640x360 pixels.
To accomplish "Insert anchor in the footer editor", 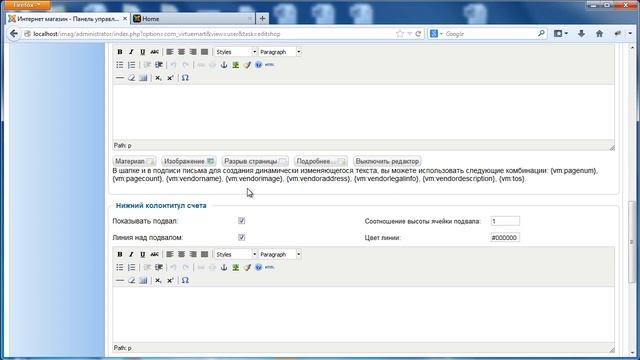I will coord(224,267).
